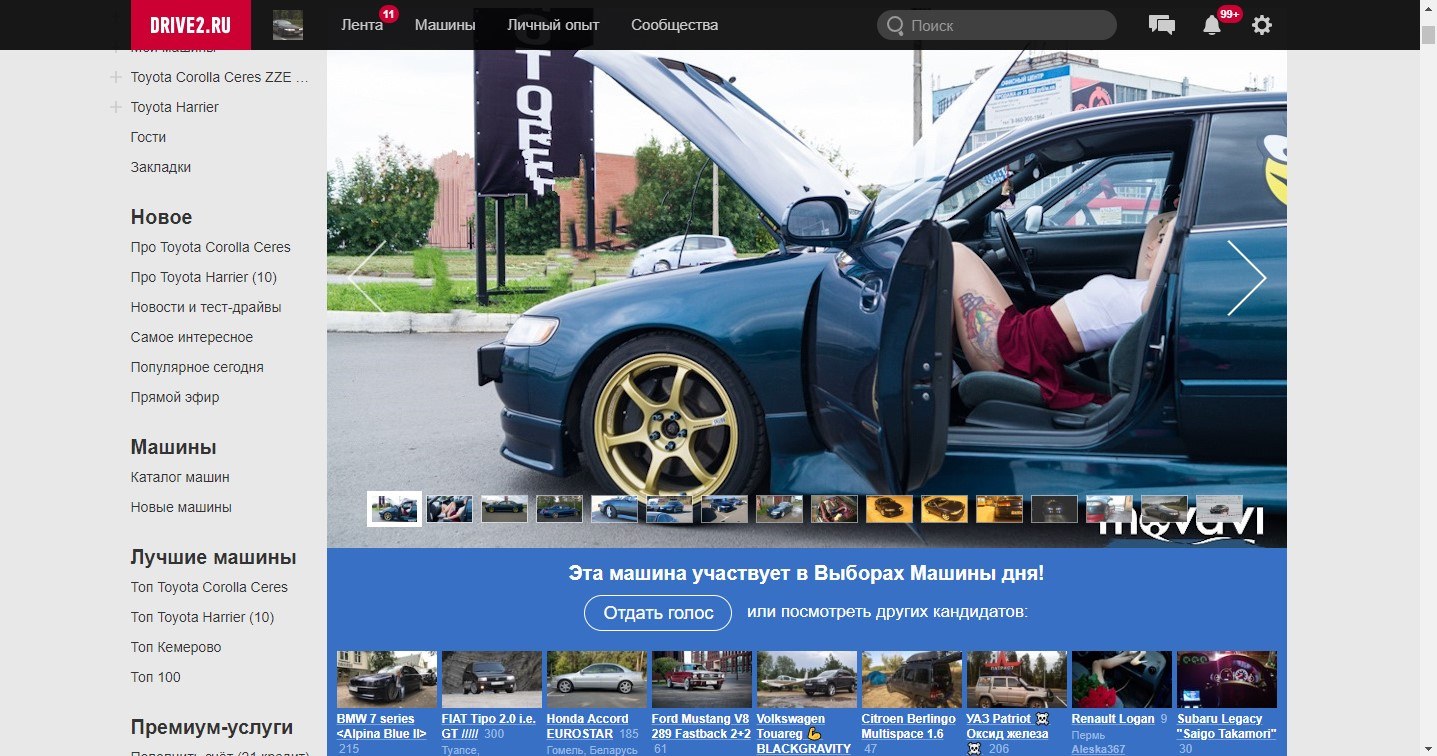Image resolution: width=1437 pixels, height=756 pixels.
Task: Open the user avatar in header
Action: coord(288,25)
